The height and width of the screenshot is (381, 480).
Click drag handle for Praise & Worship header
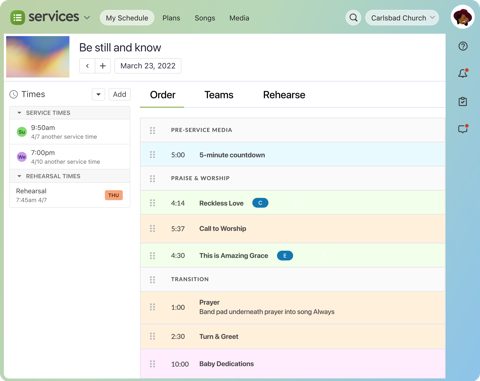[152, 179]
